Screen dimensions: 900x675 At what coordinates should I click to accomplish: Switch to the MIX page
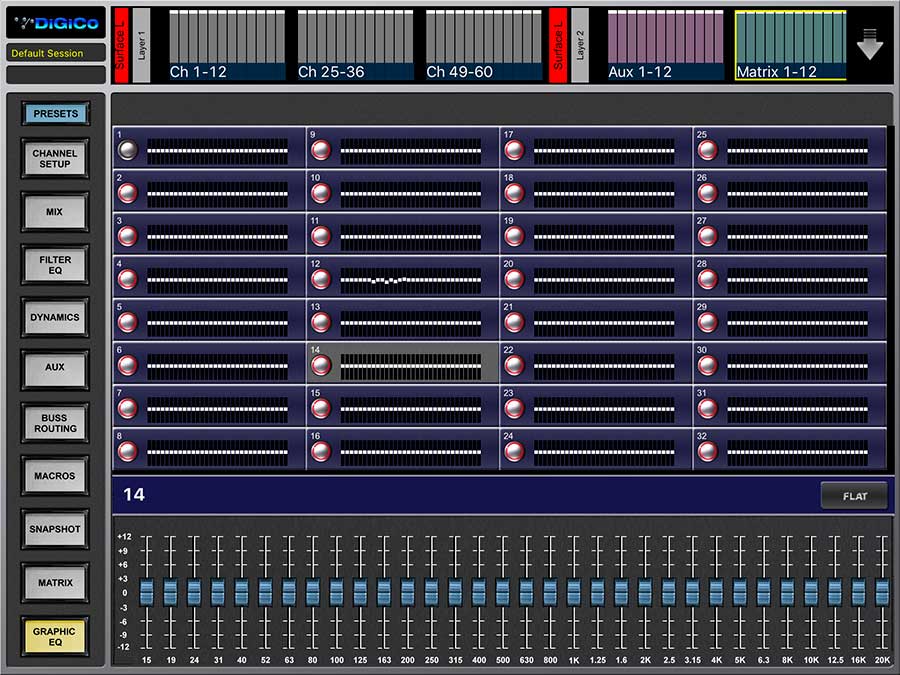coord(55,212)
